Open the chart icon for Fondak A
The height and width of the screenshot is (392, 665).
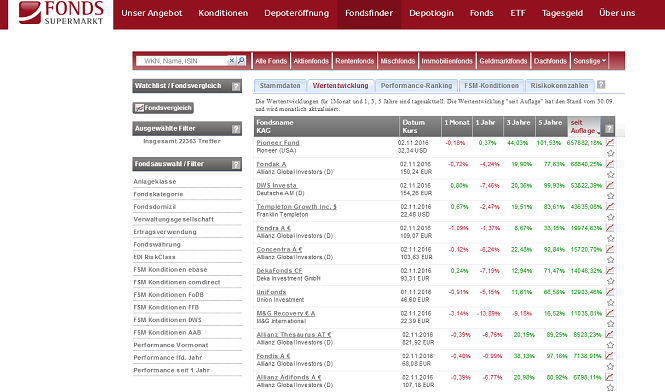(610, 163)
